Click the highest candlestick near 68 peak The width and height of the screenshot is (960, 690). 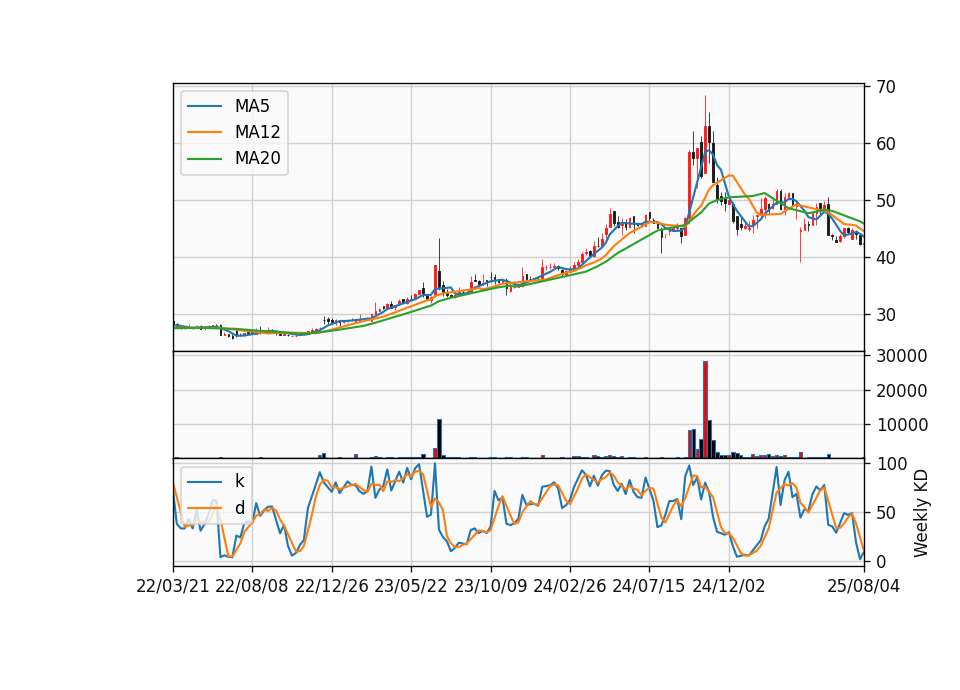tap(705, 136)
